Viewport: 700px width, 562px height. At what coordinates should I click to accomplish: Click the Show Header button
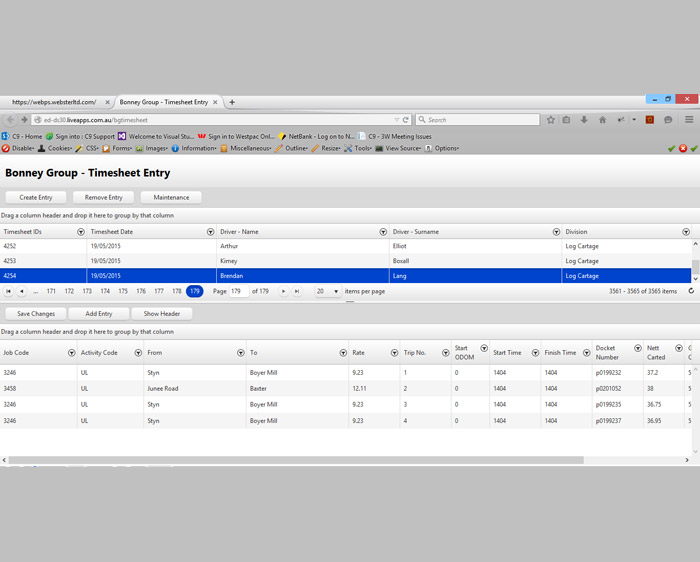click(x=161, y=314)
